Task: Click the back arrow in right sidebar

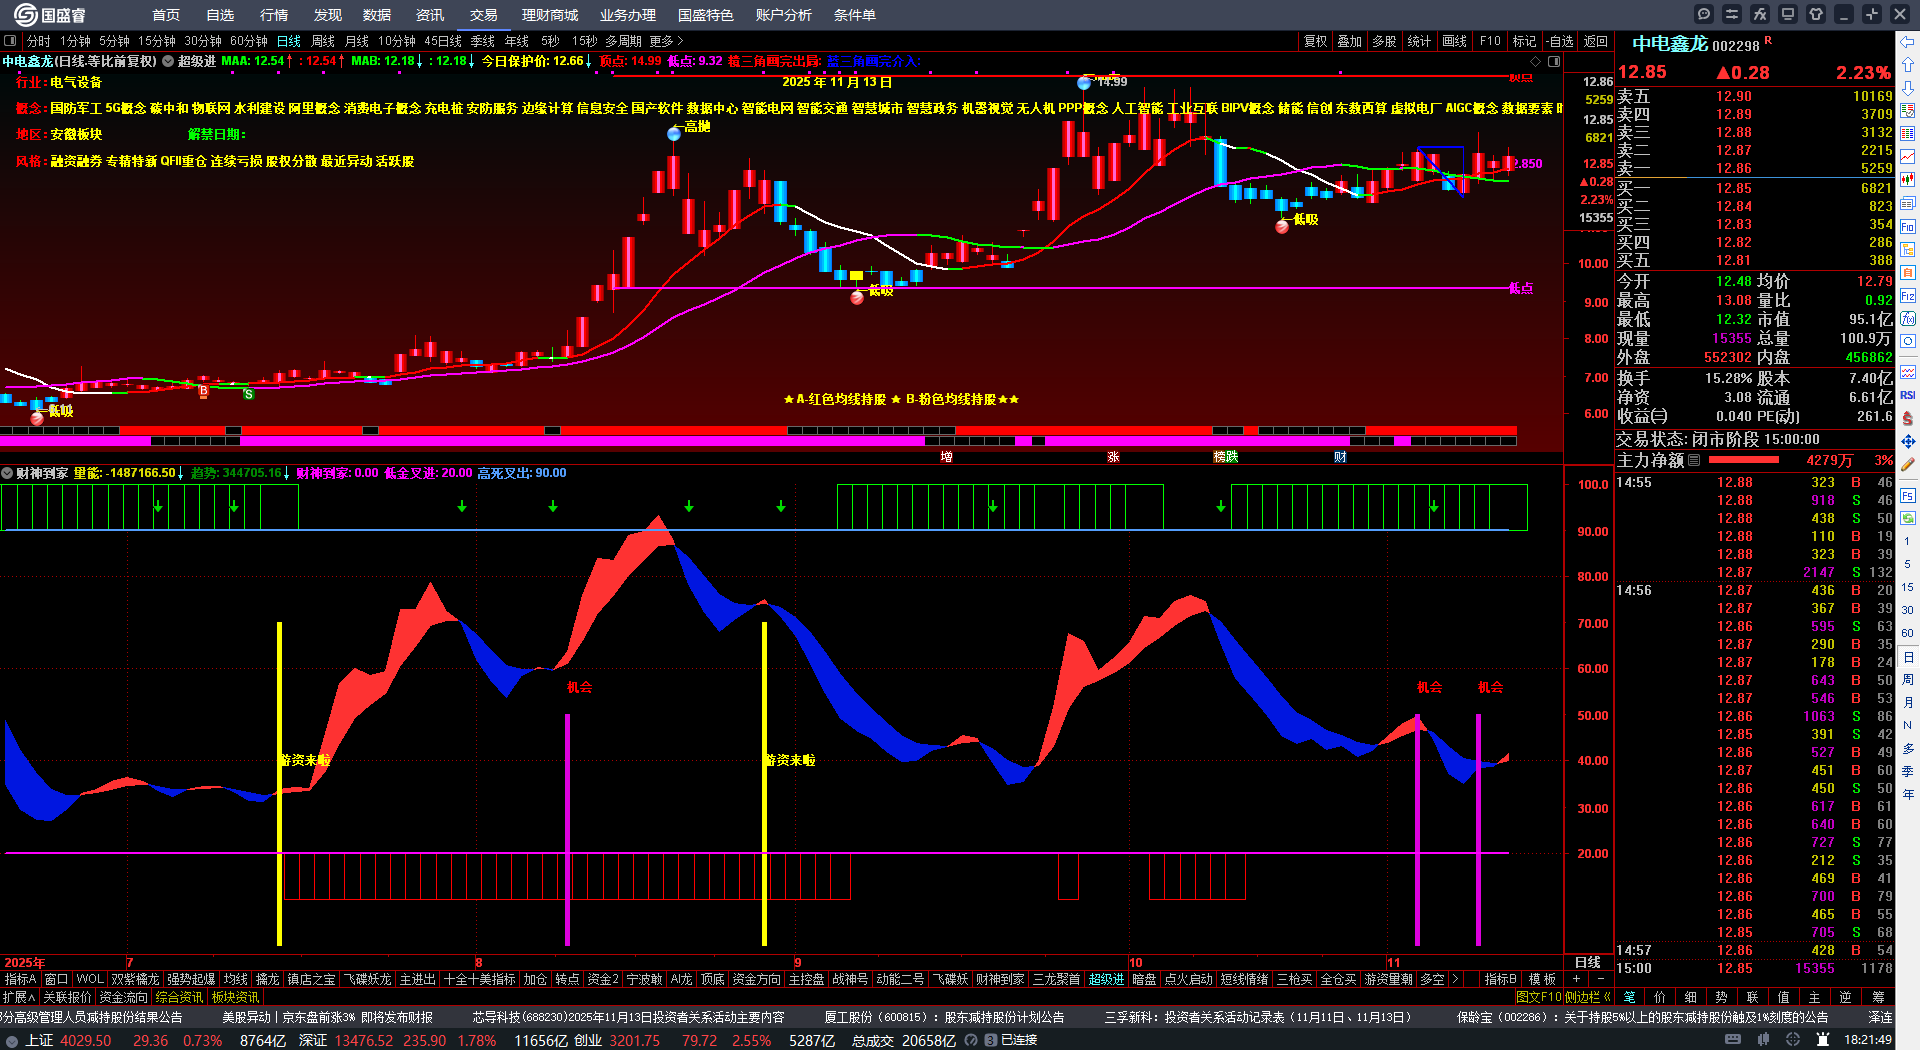Action: tap(1908, 41)
